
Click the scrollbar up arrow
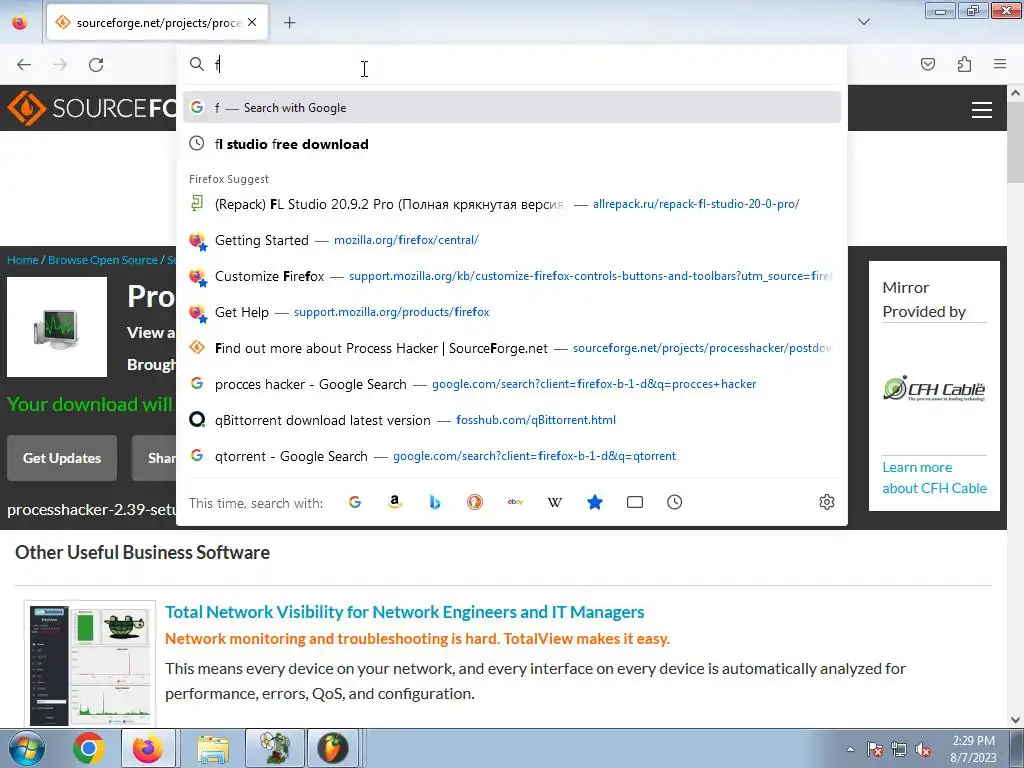click(x=1016, y=93)
